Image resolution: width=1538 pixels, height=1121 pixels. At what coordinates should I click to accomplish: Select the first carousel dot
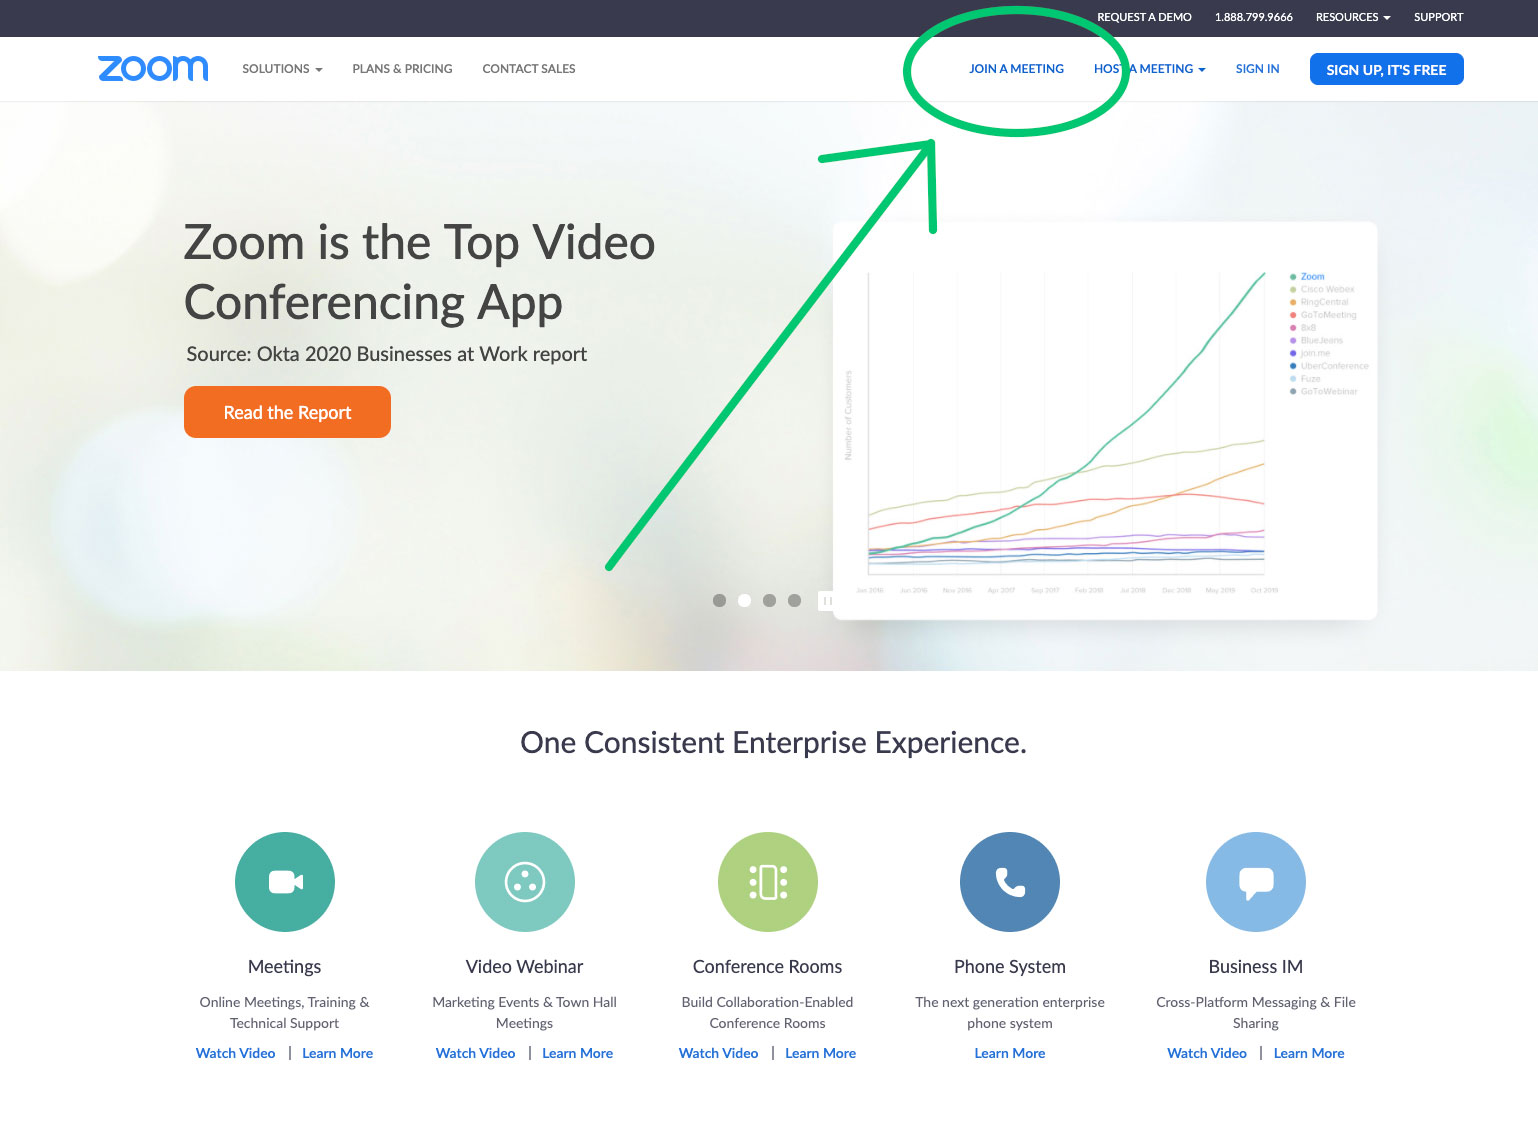coord(719,600)
